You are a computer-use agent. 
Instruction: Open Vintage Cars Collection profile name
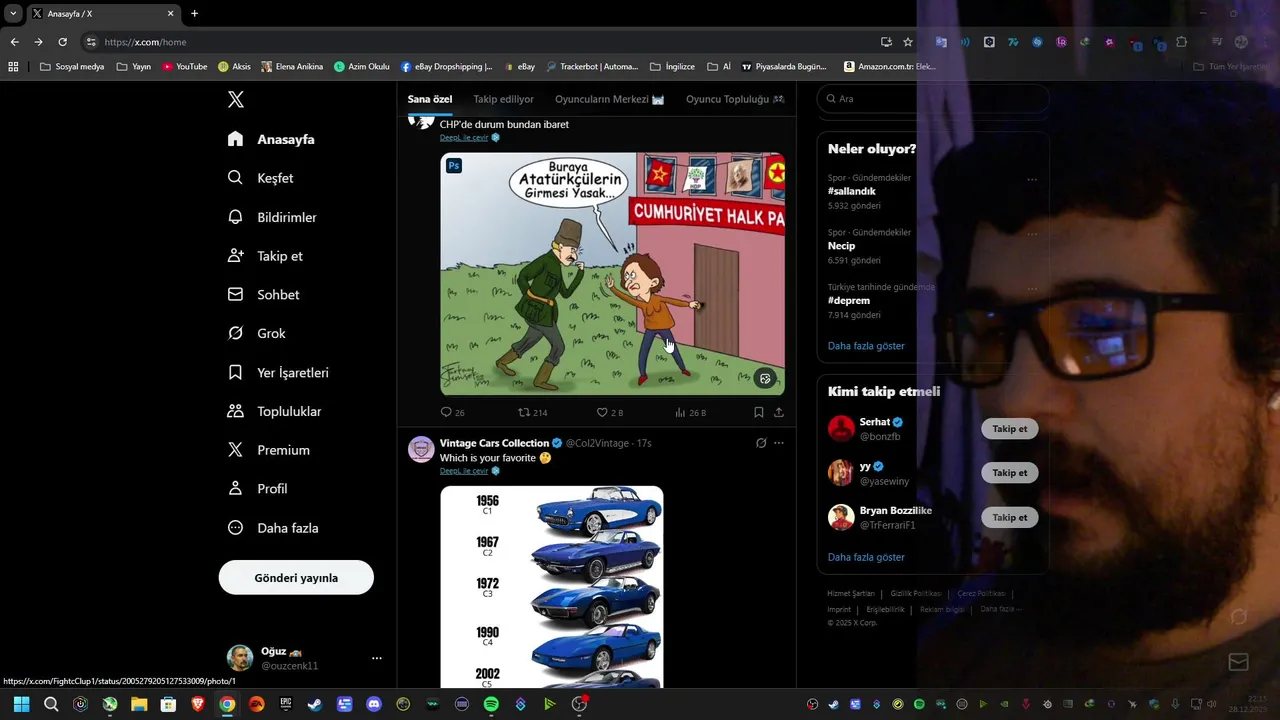pyautogui.click(x=494, y=443)
